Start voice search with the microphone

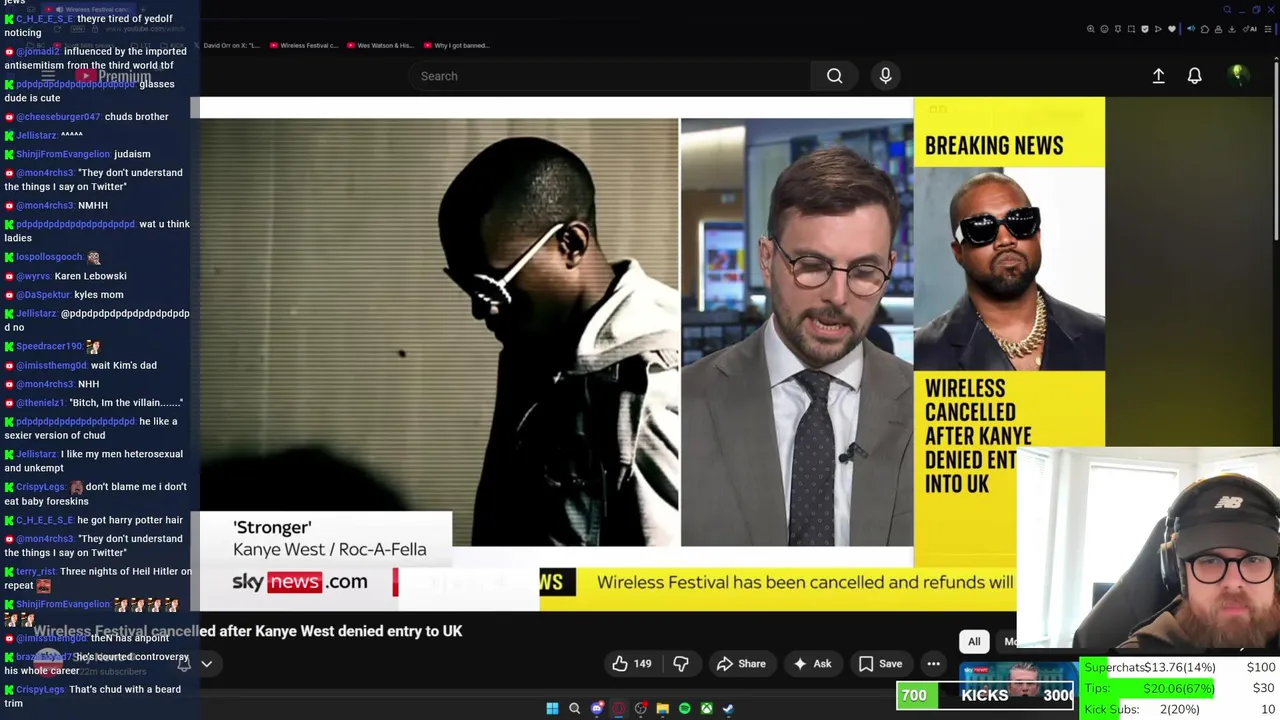coord(885,76)
